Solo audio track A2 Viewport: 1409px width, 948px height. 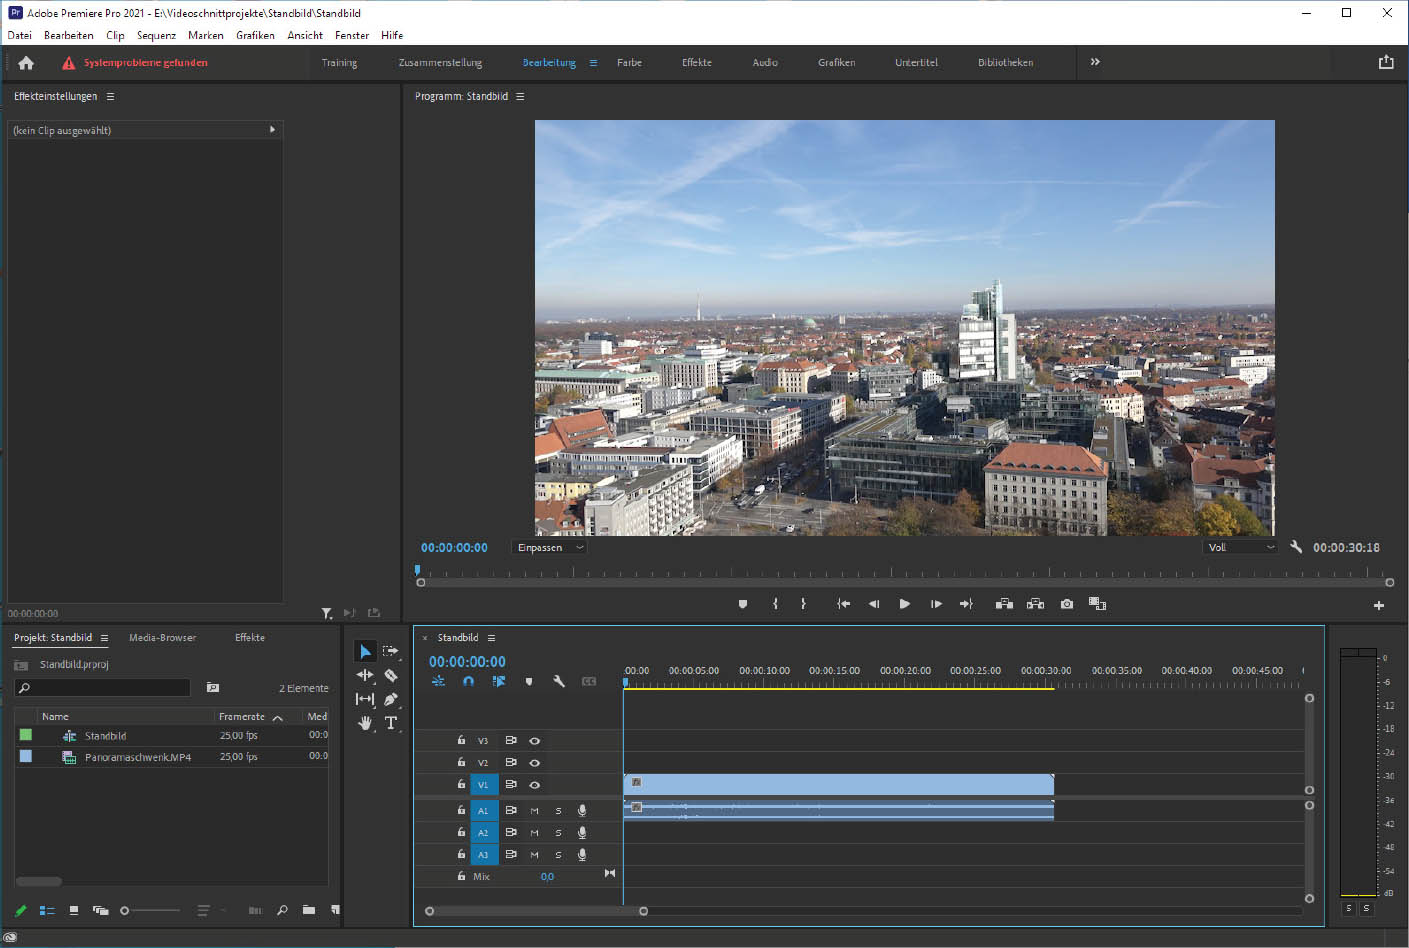(x=558, y=833)
